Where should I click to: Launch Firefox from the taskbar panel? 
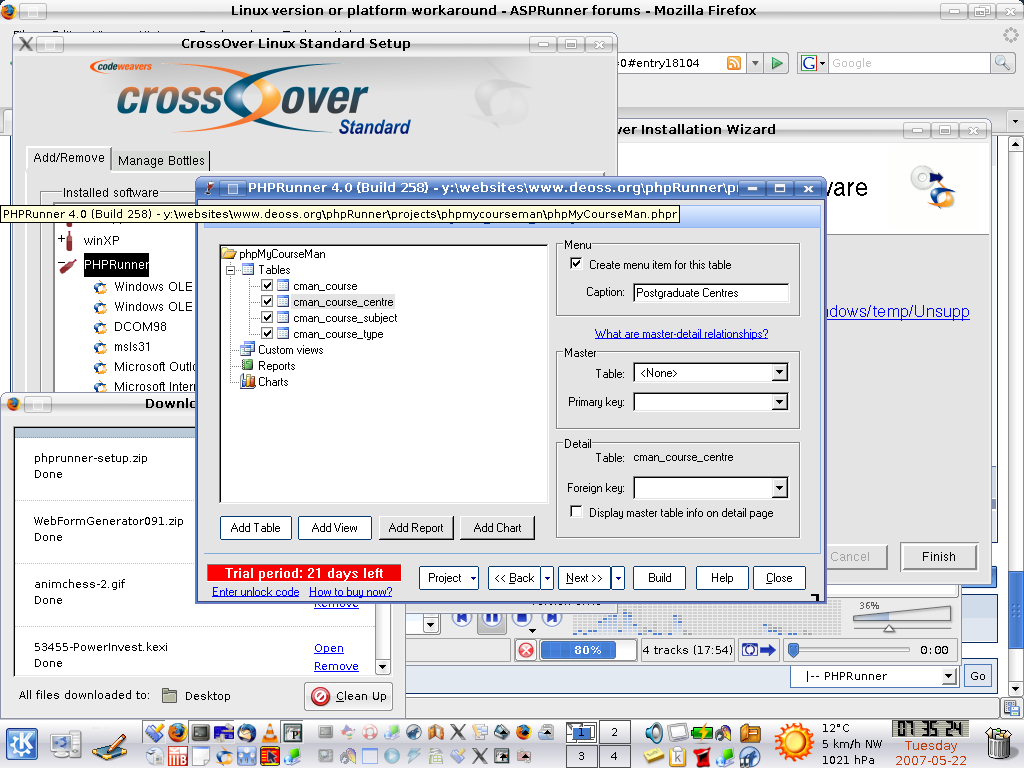tap(176, 733)
